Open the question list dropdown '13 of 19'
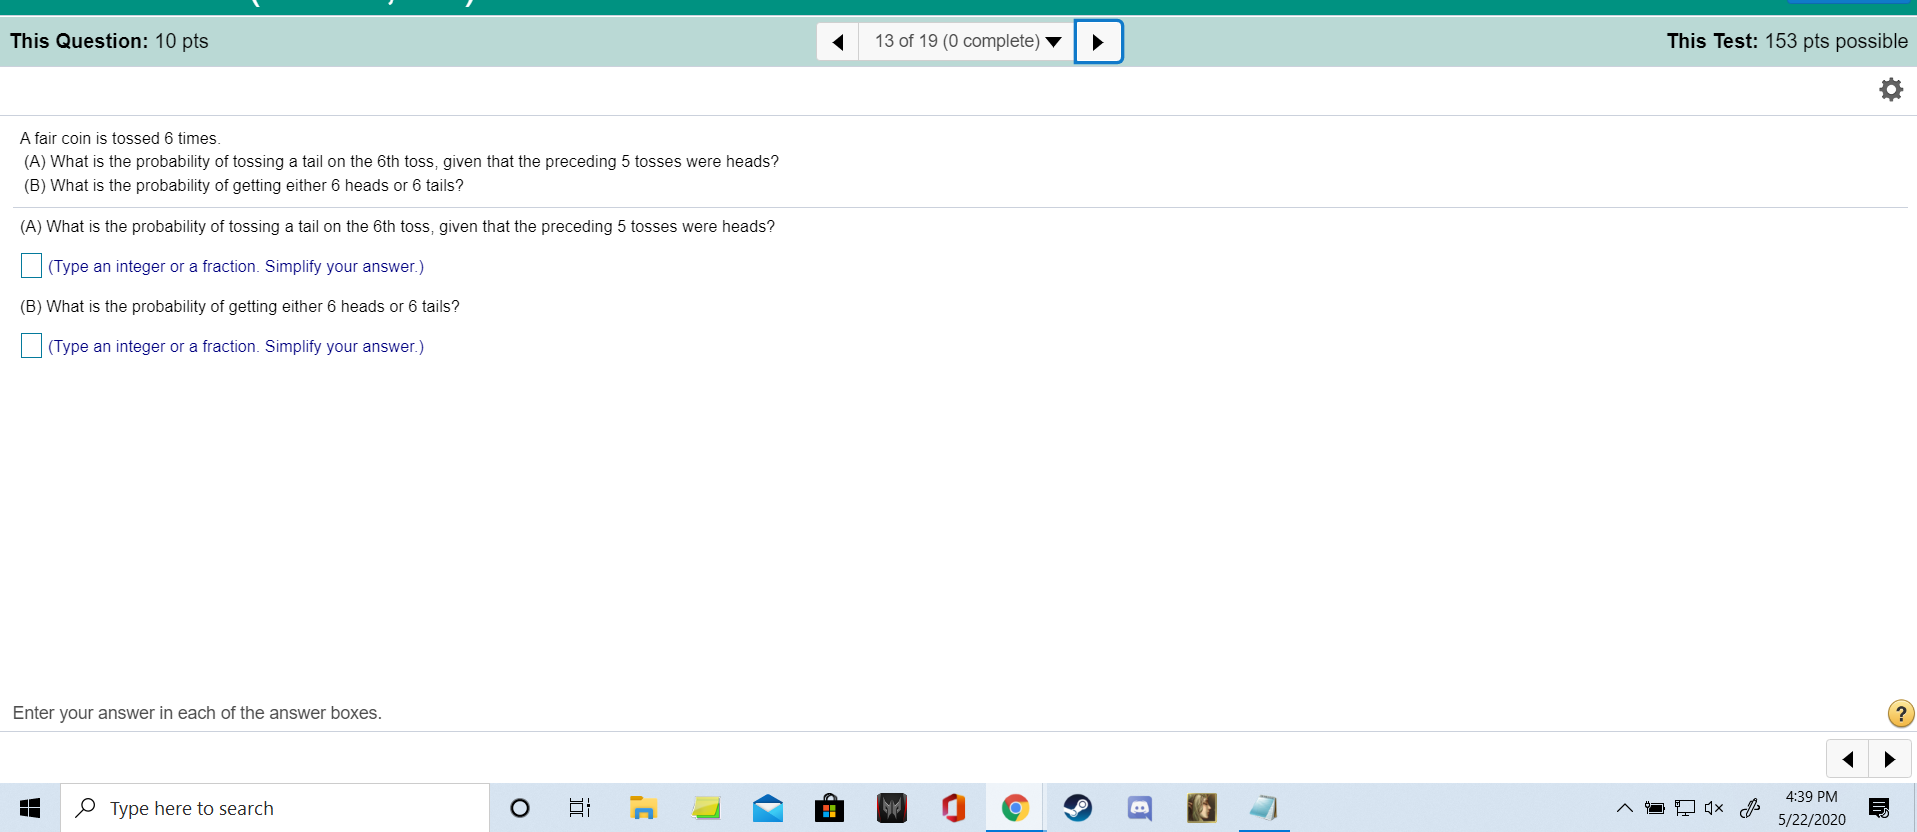The width and height of the screenshot is (1917, 832). click(x=967, y=42)
